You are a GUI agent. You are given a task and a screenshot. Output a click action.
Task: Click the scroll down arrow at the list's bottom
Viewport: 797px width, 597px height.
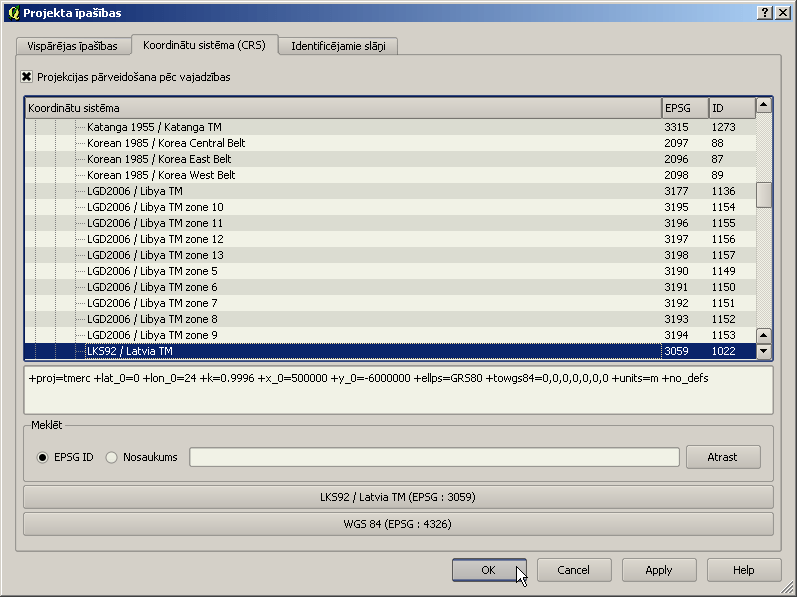click(764, 351)
